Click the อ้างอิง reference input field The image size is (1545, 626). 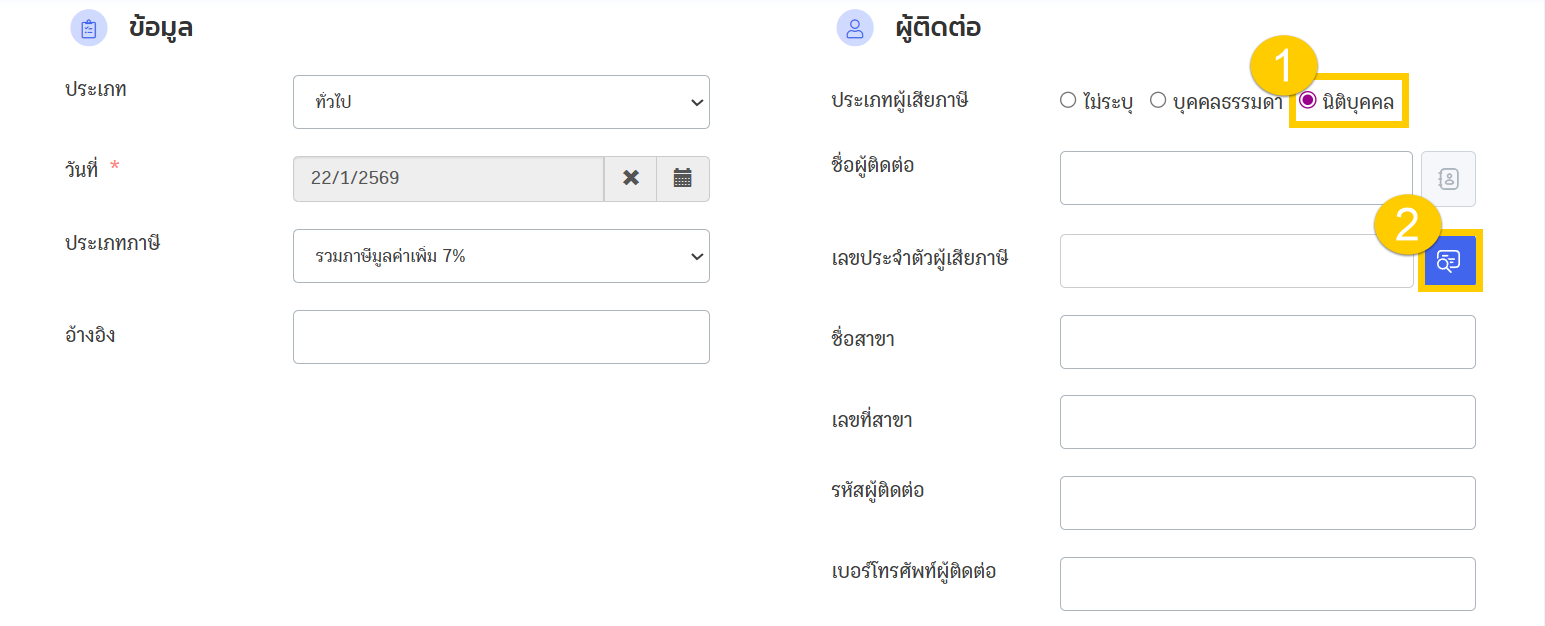click(501, 337)
